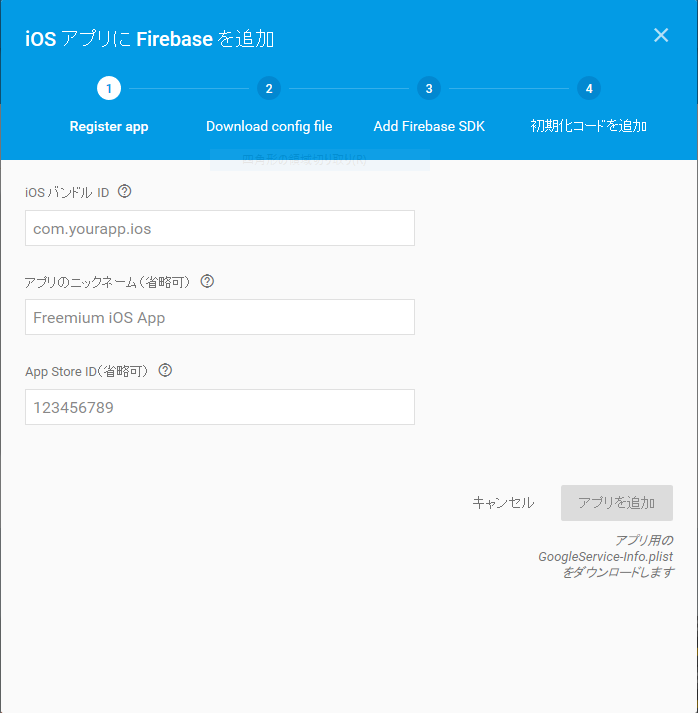
Task: Select step 4 circle in wizard
Action: click(x=589, y=88)
